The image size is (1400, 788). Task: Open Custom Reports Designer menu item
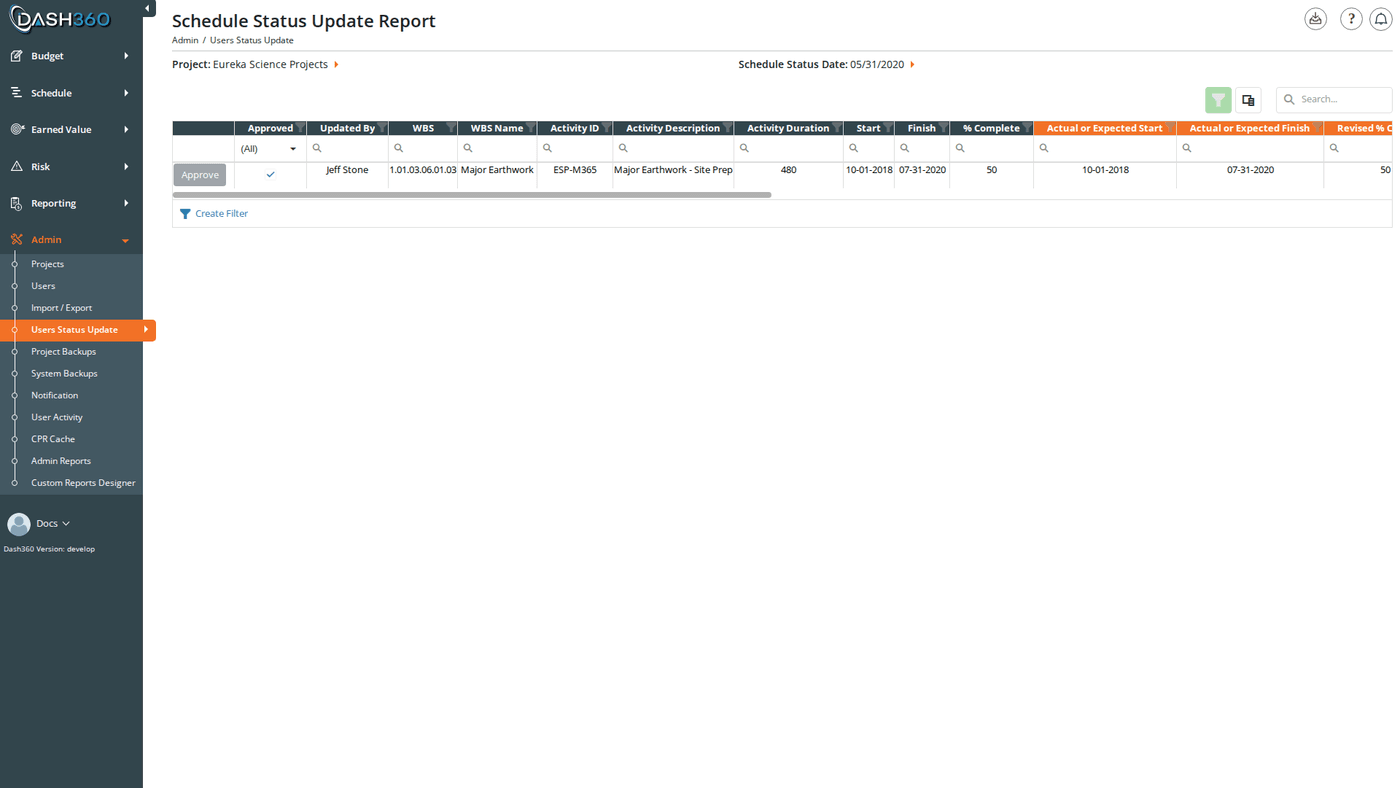[83, 483]
